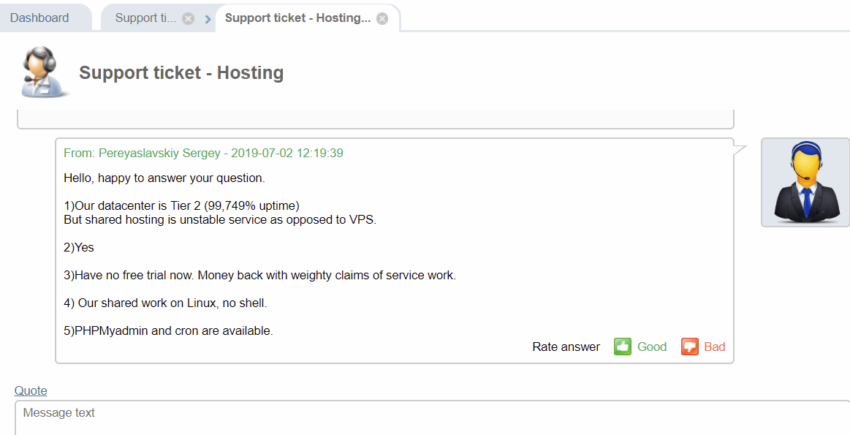Click the Hello, happy to answer line

point(164,178)
